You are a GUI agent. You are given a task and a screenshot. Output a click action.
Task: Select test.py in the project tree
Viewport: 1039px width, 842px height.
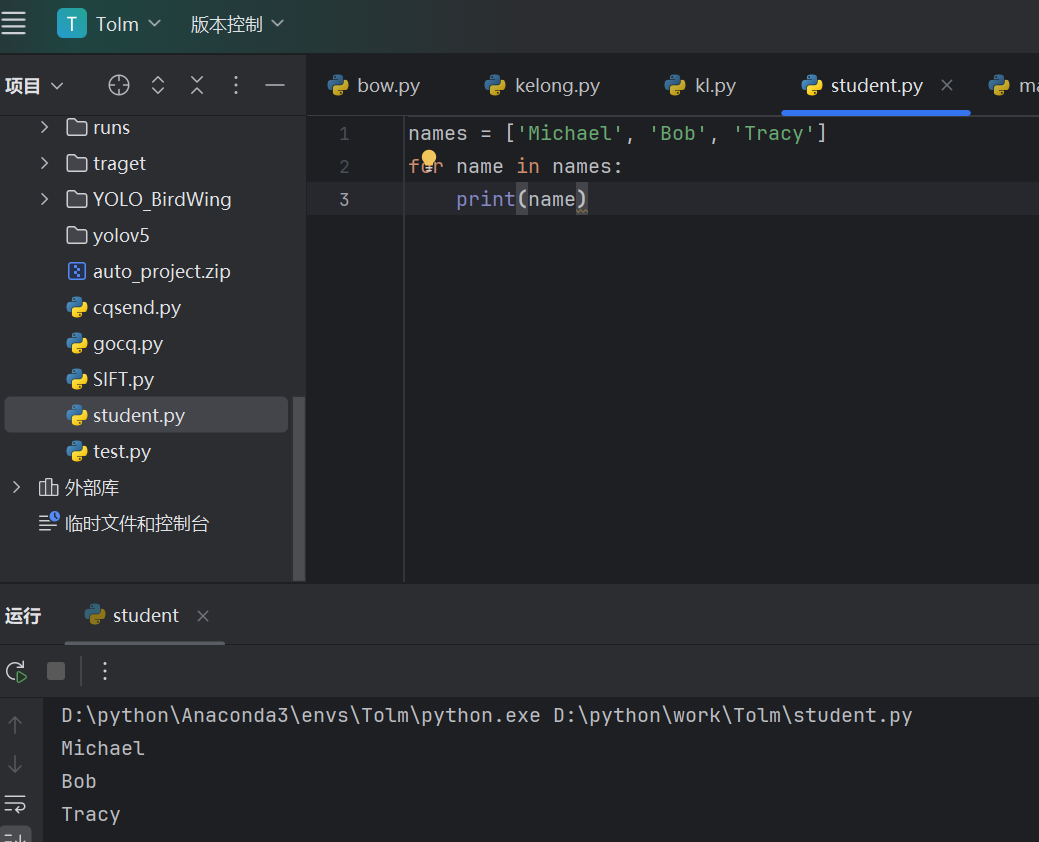[x=121, y=451]
